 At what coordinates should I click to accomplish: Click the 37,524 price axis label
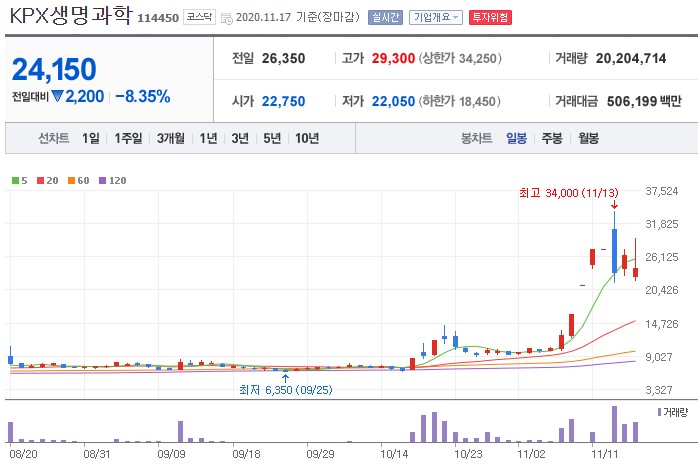[x=661, y=191]
